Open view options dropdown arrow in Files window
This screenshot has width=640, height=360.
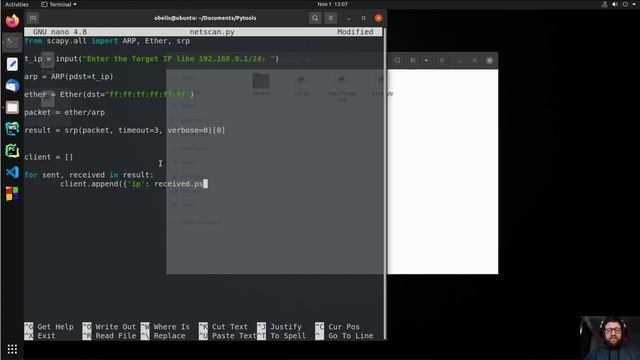[x=426, y=60]
